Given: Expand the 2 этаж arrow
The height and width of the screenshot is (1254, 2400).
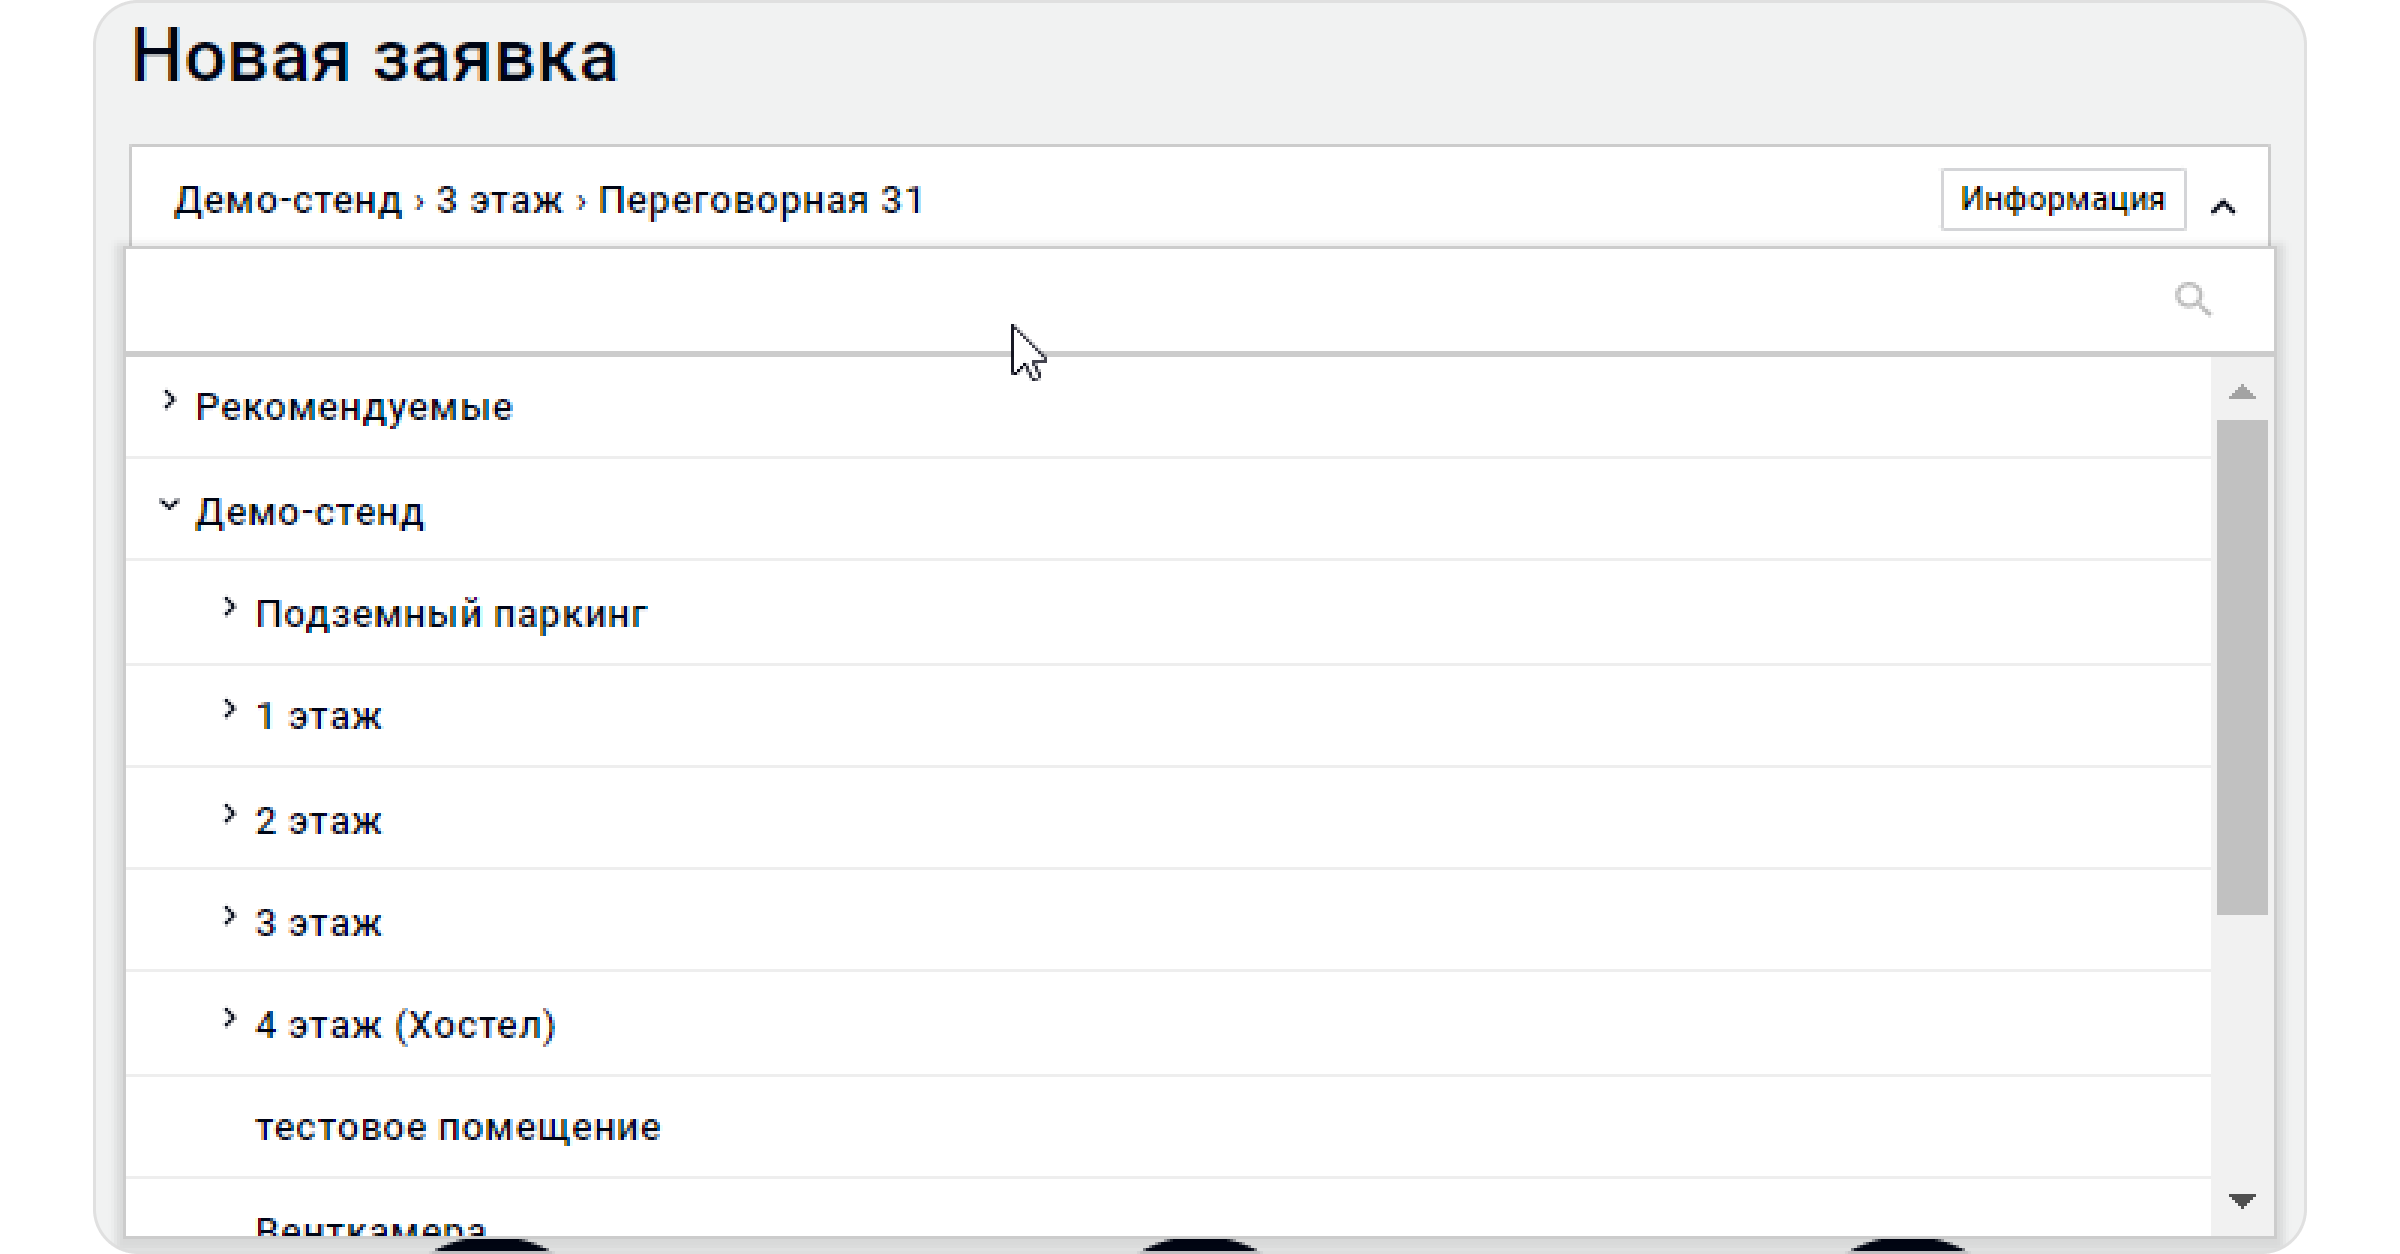Looking at the screenshot, I should (229, 815).
